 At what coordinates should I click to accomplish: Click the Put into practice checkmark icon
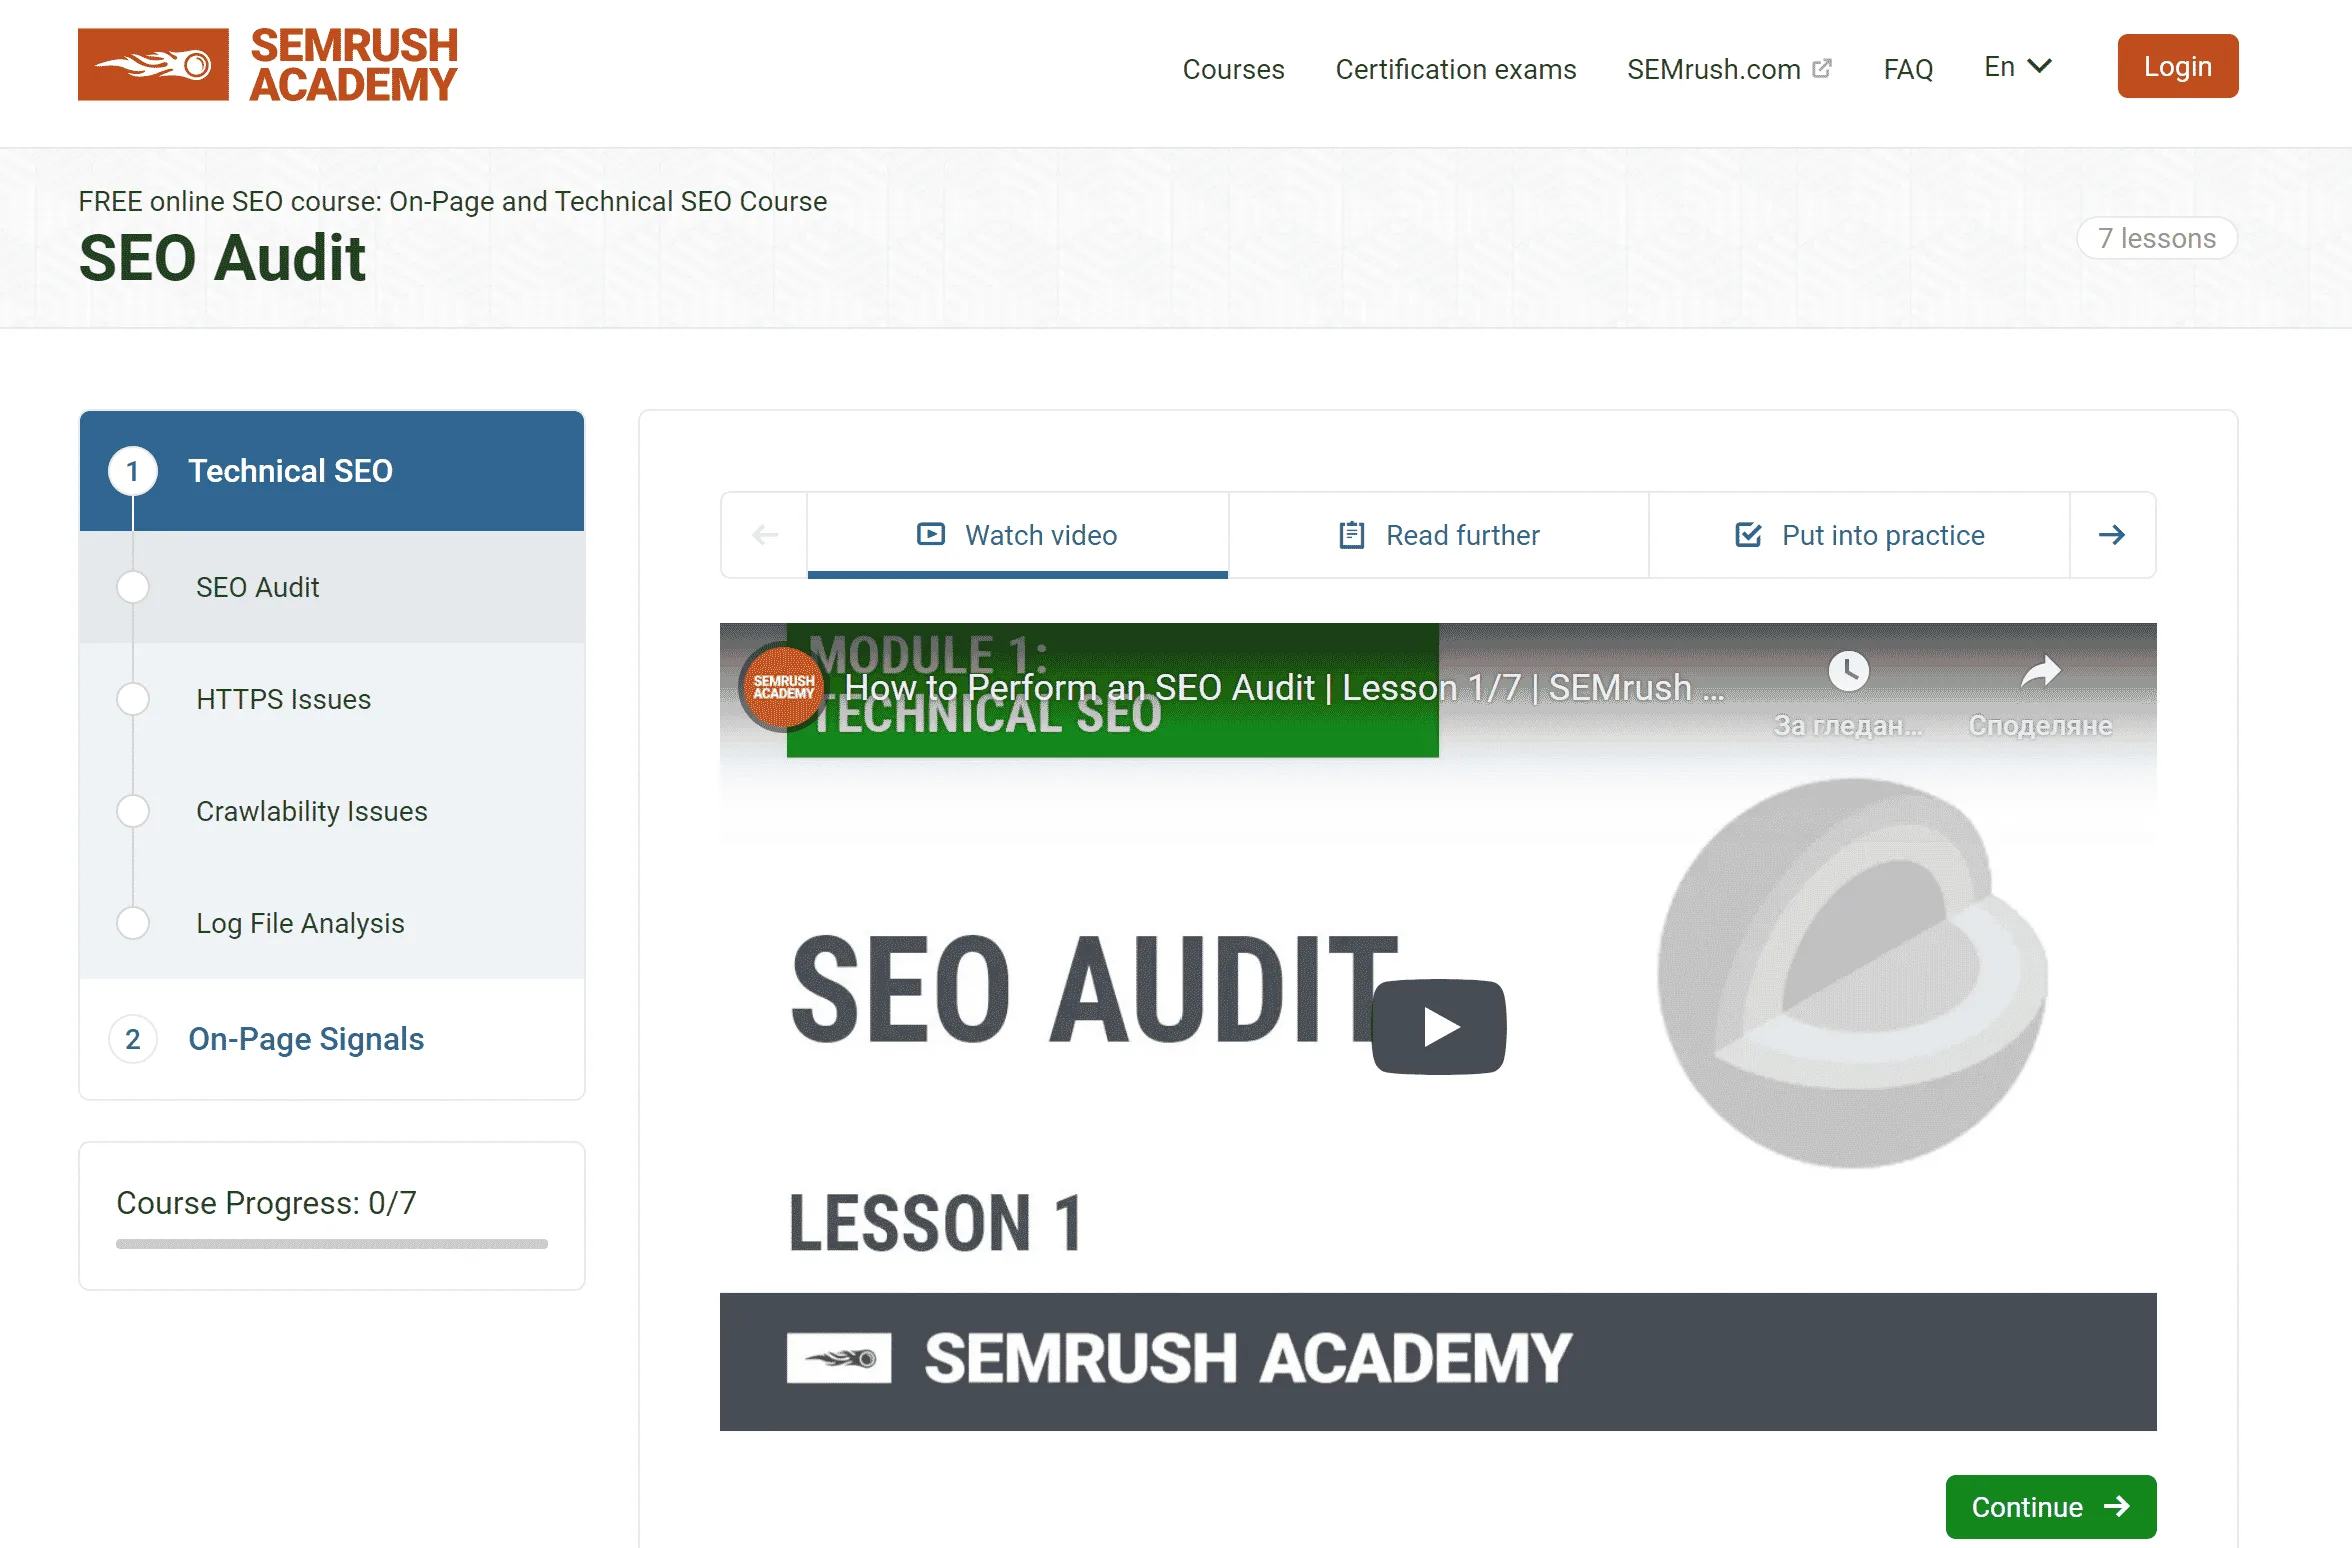pyautogui.click(x=1748, y=535)
